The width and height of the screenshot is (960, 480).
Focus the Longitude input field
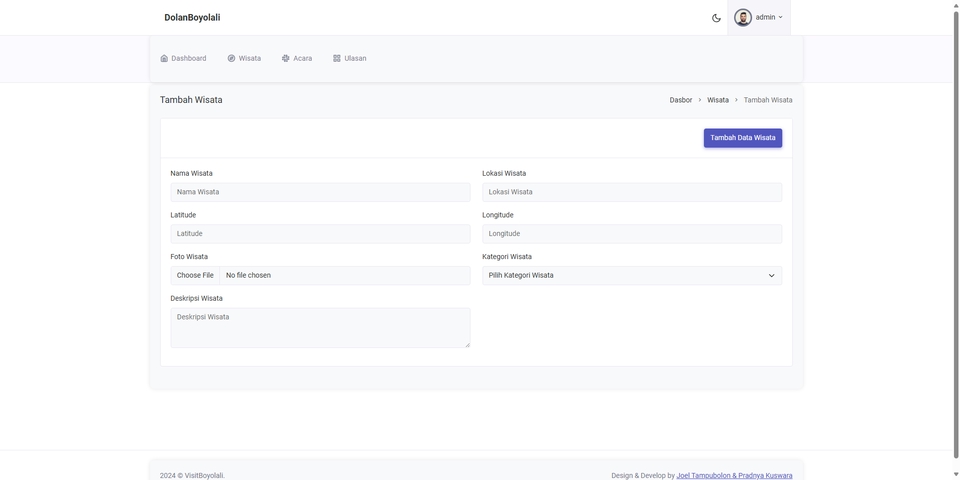(x=632, y=234)
